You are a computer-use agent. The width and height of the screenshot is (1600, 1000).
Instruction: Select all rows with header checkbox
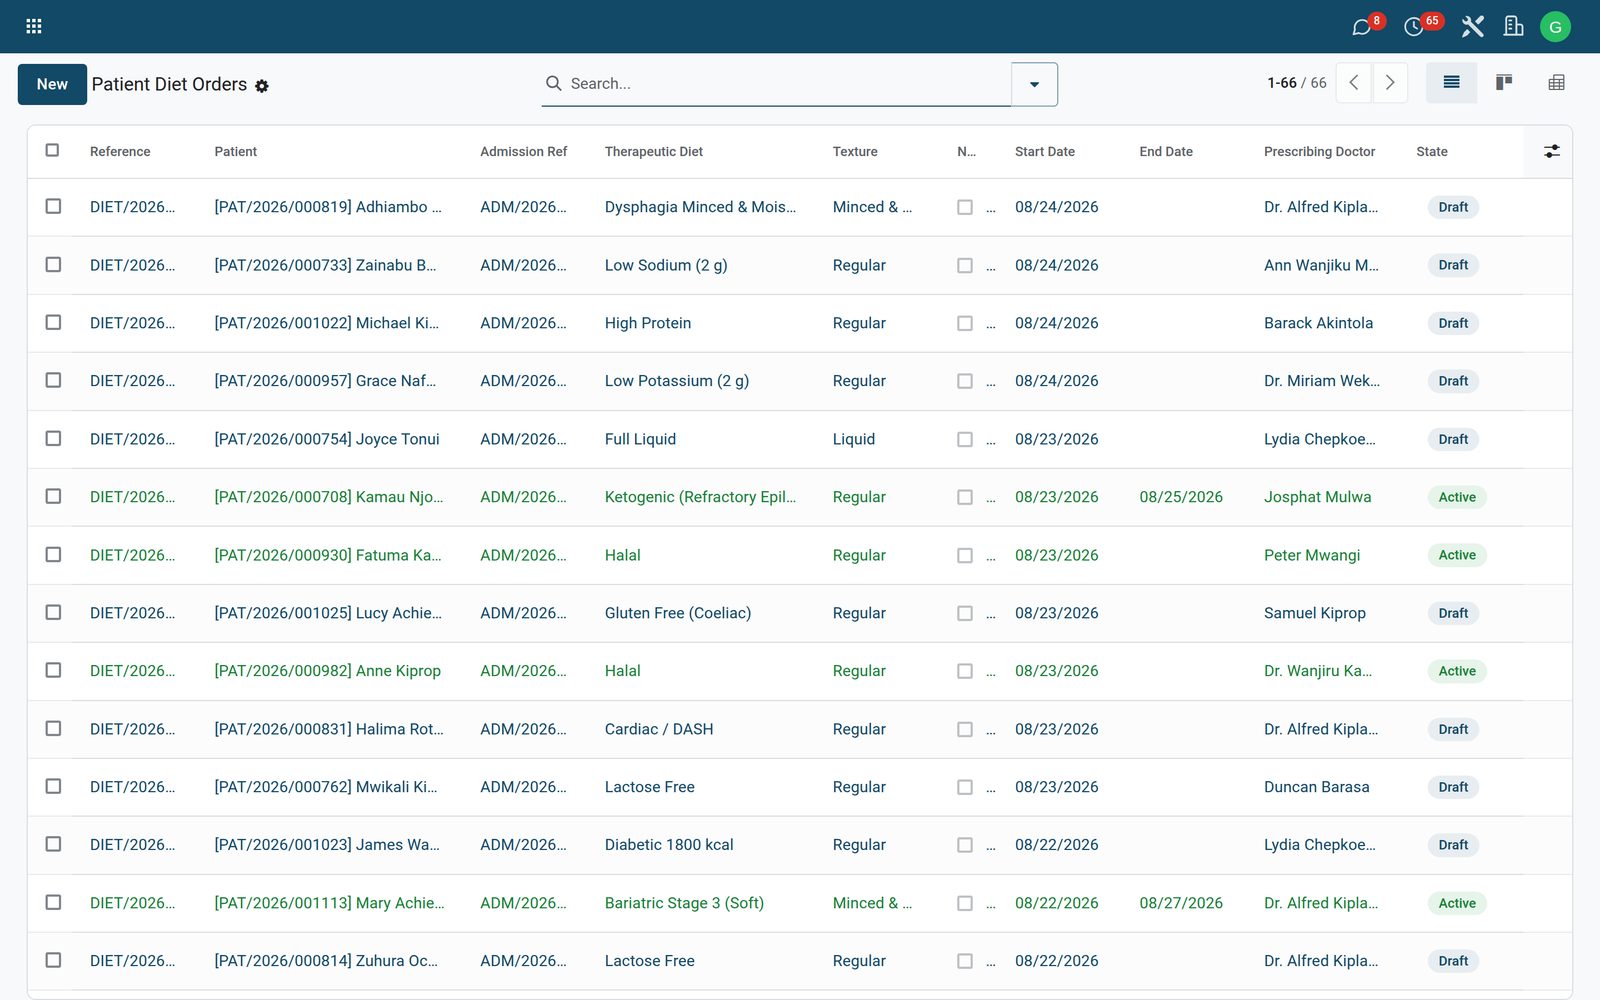point(52,150)
